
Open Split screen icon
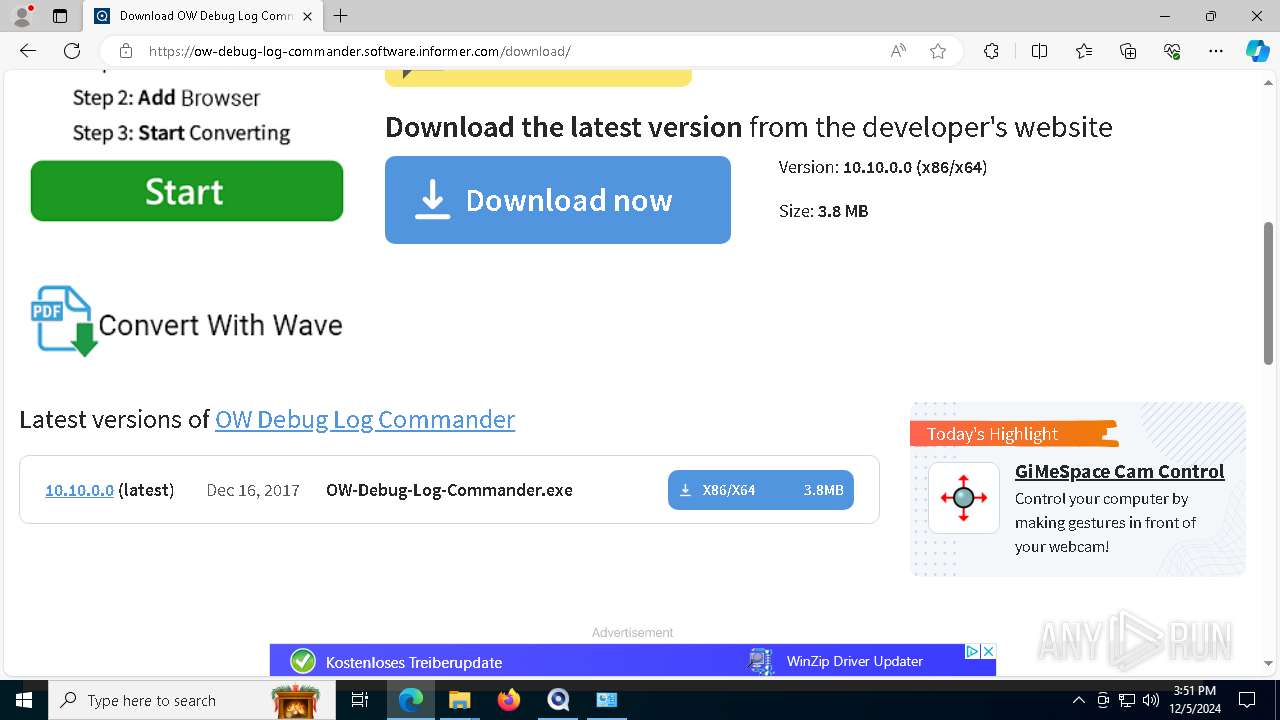(x=1039, y=51)
